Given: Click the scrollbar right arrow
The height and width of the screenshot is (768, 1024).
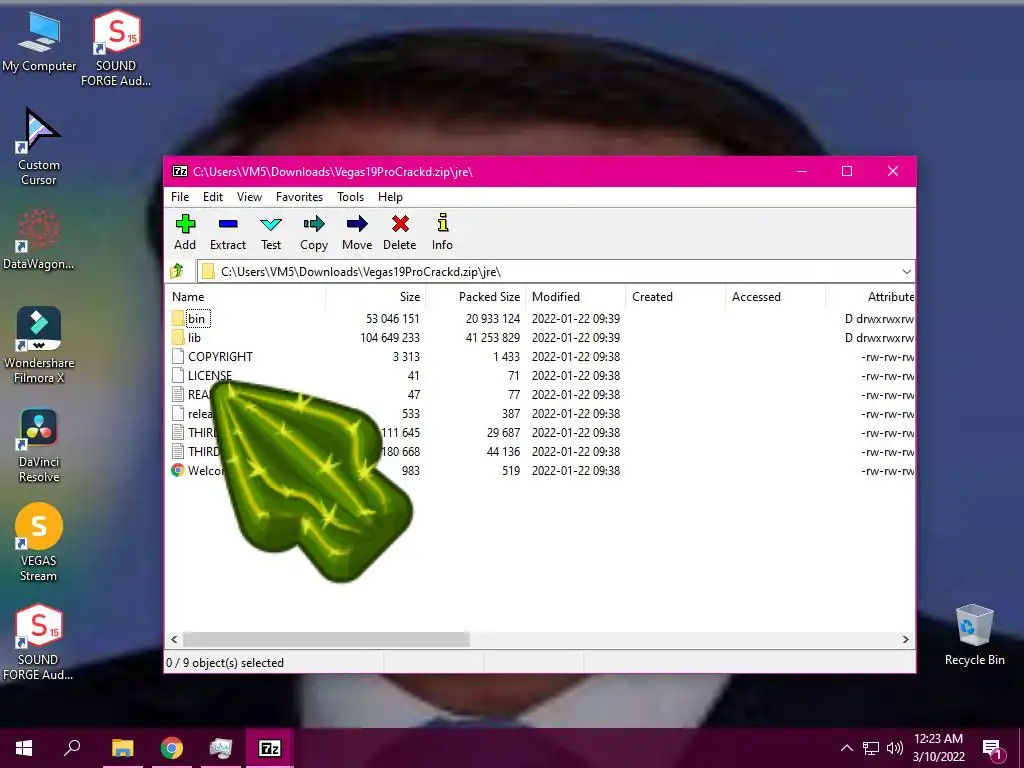Looking at the screenshot, I should 906,639.
